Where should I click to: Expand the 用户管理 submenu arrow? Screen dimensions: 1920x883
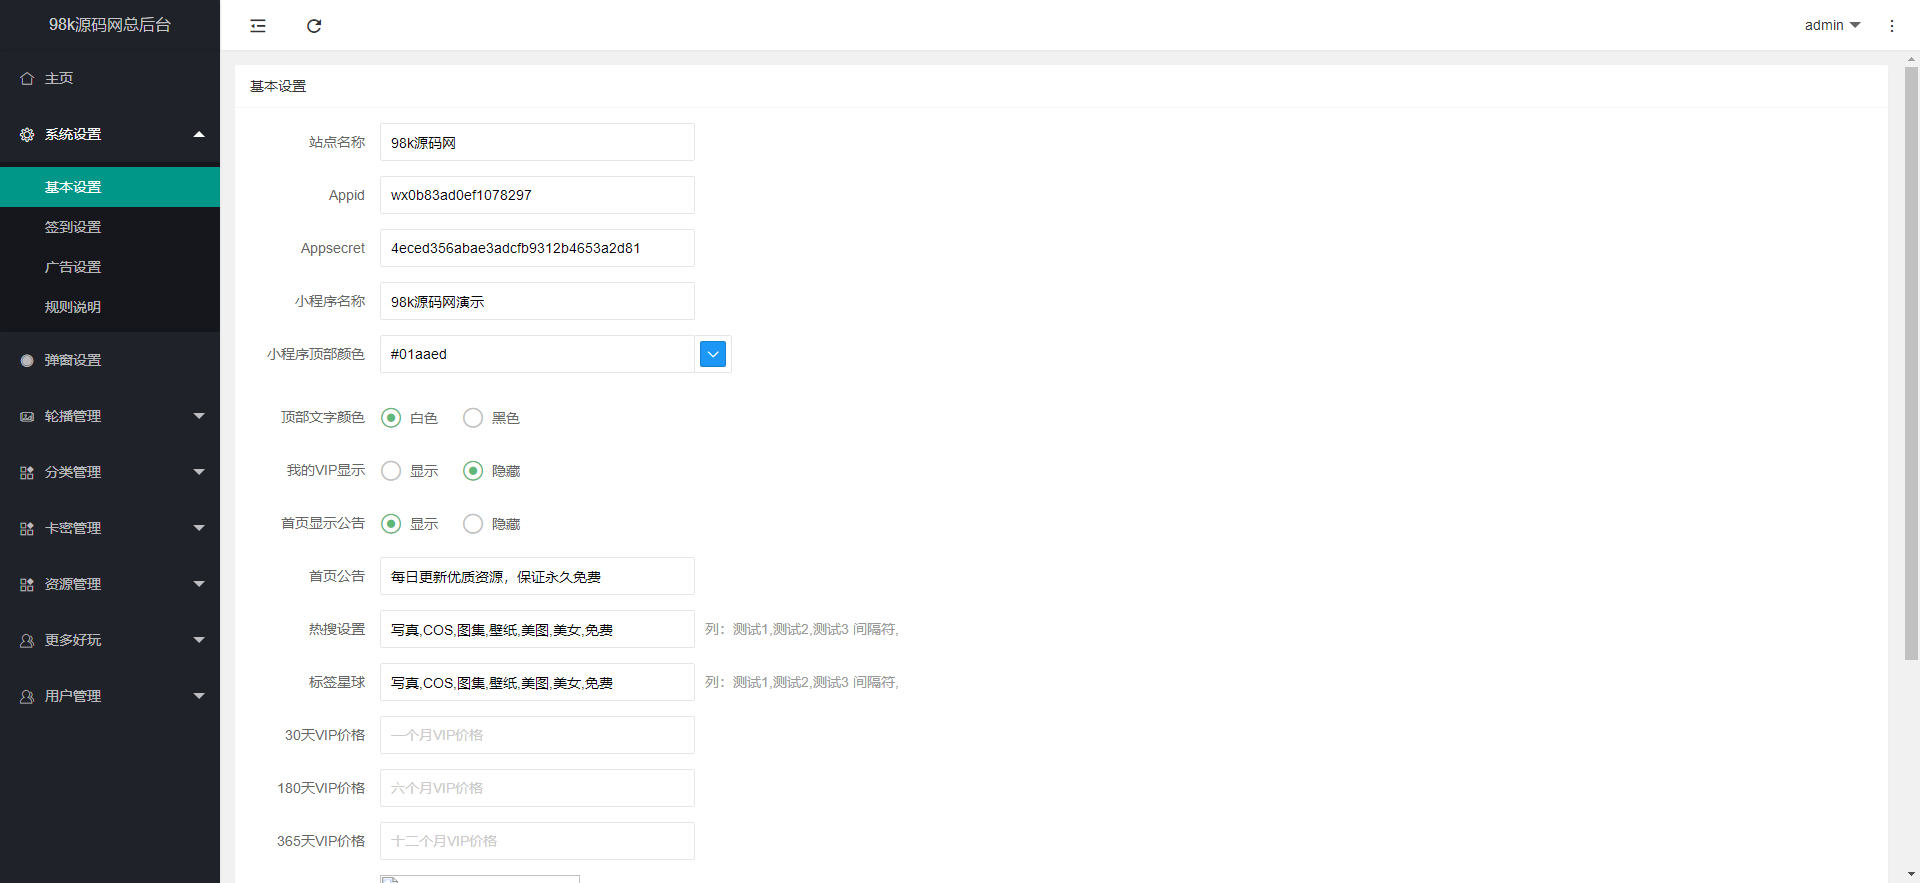pyautogui.click(x=199, y=696)
